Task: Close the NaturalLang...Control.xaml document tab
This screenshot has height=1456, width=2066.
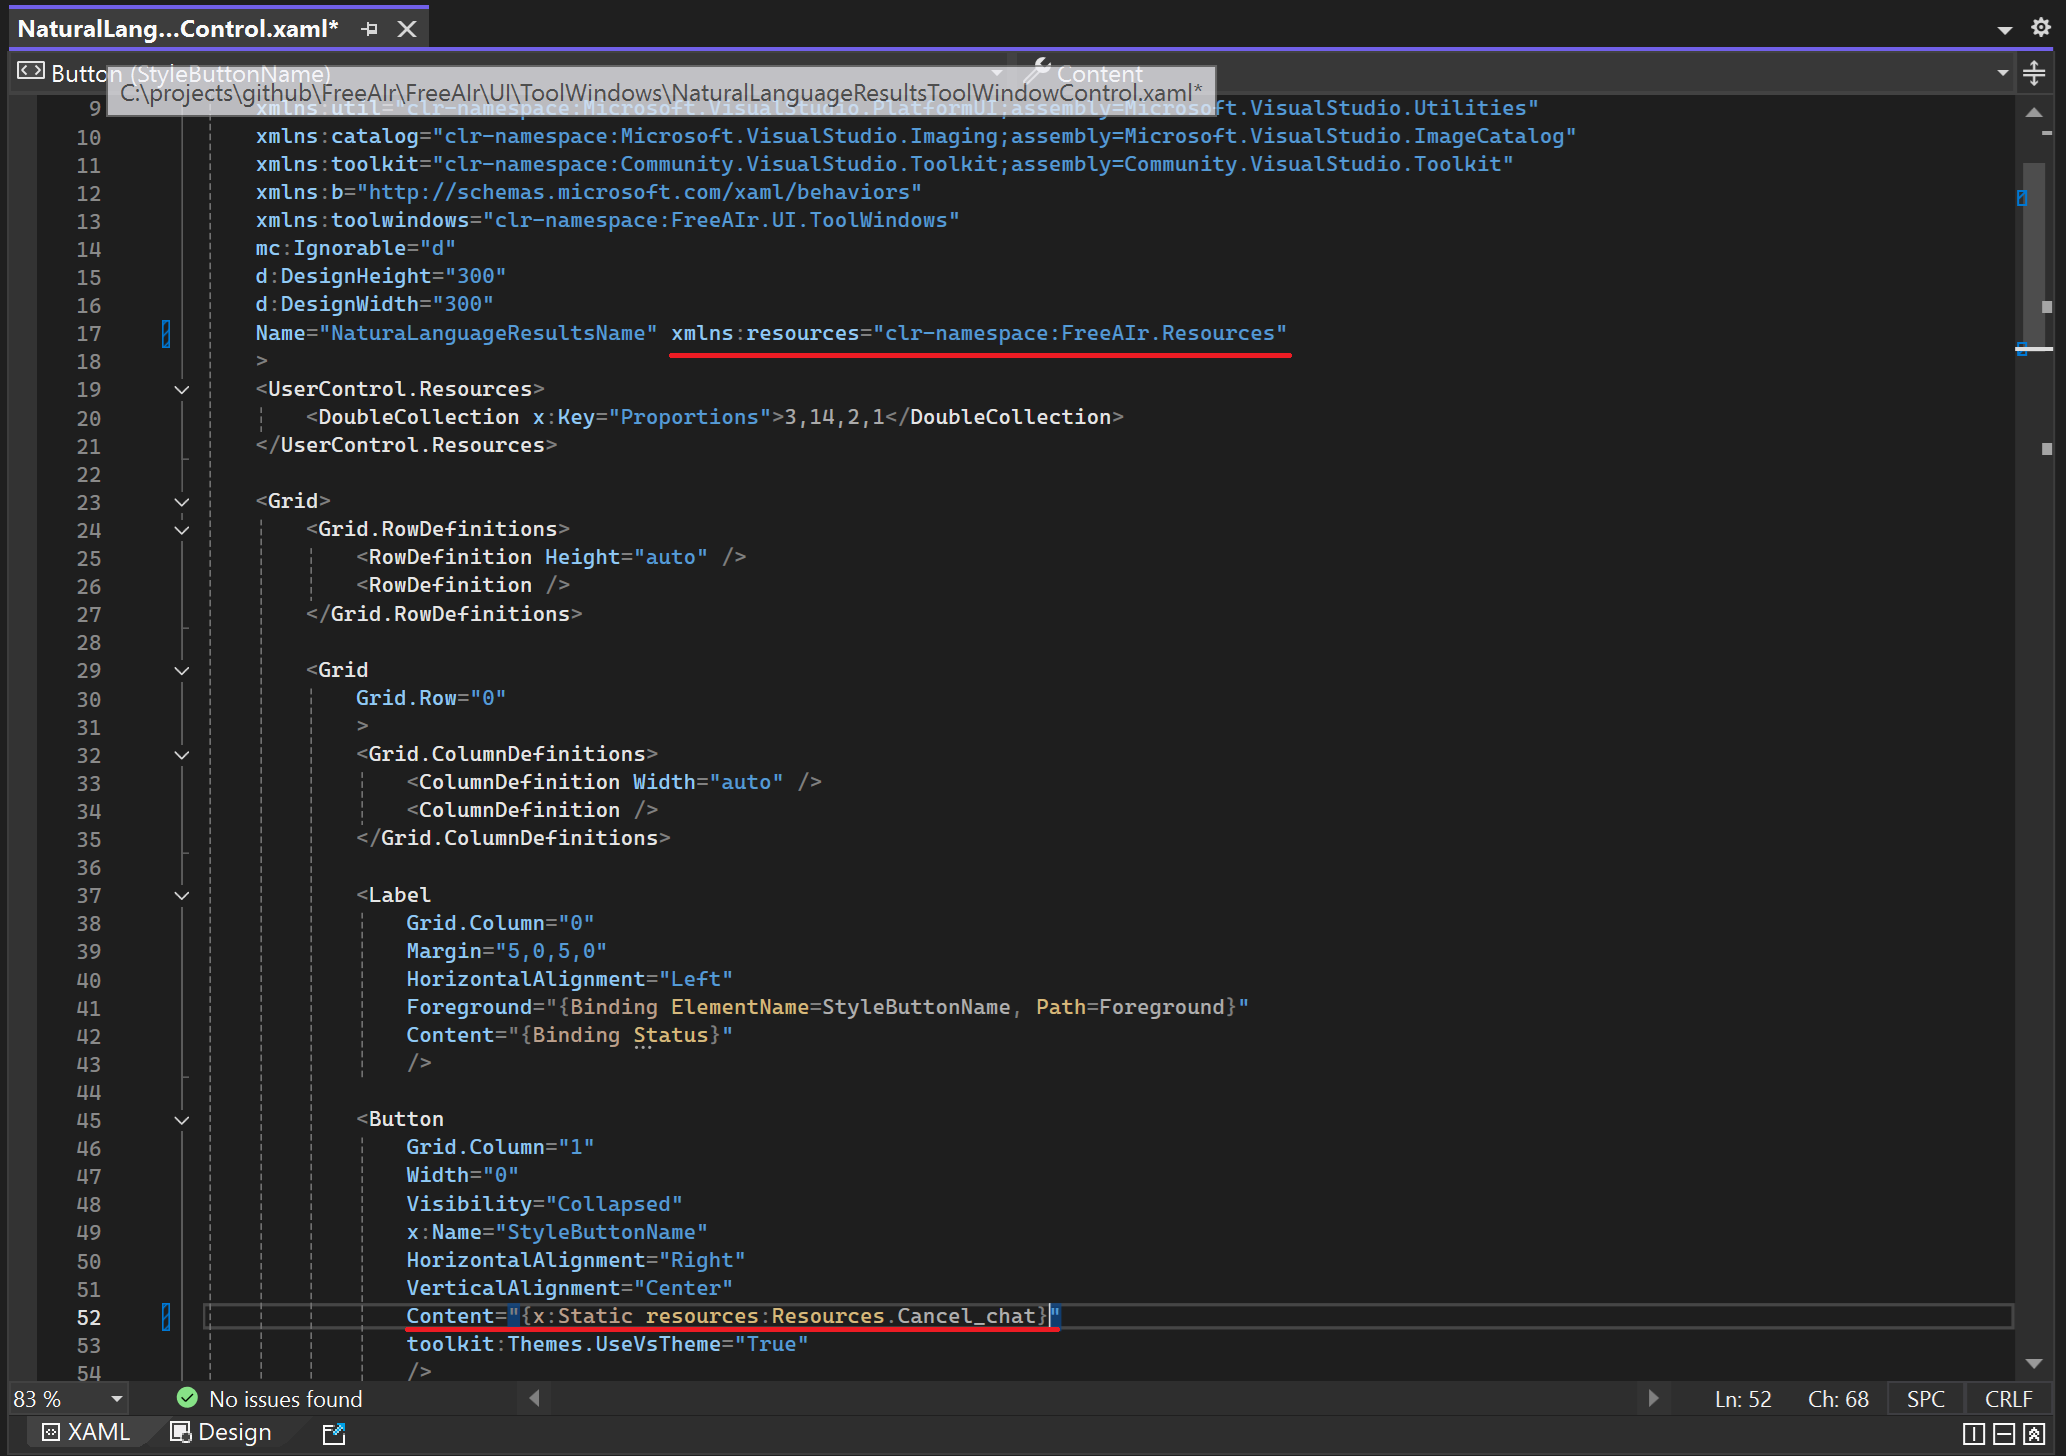Action: (407, 29)
